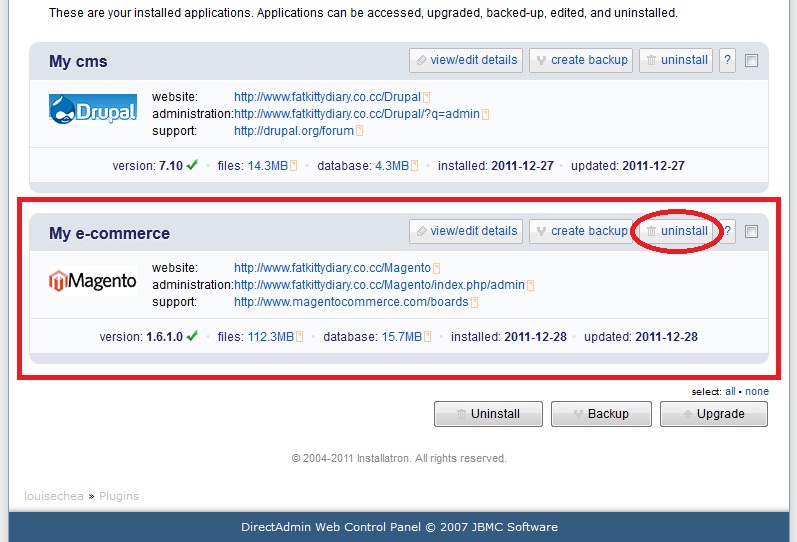This screenshot has width=797, height=542.
Task: Click green checkmark beside version 1.6.1.0
Action: pyautogui.click(x=192, y=336)
